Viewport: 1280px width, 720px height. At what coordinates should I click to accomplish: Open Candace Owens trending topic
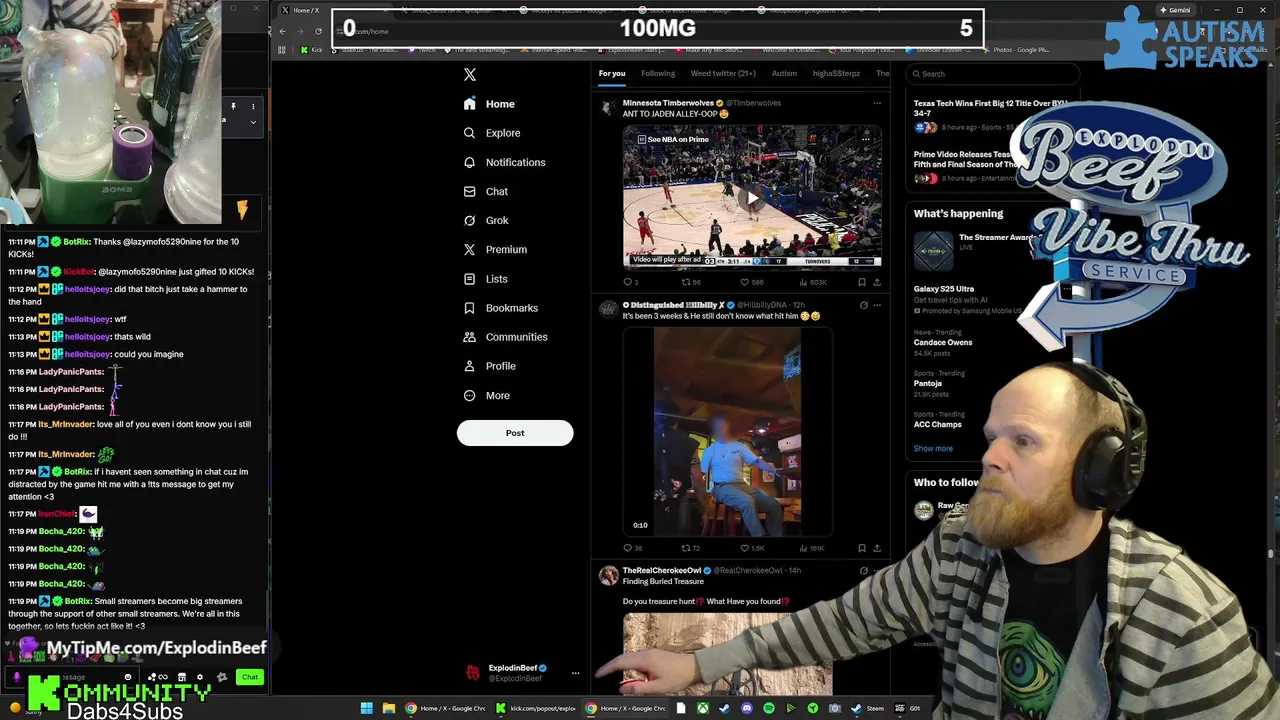(943, 342)
